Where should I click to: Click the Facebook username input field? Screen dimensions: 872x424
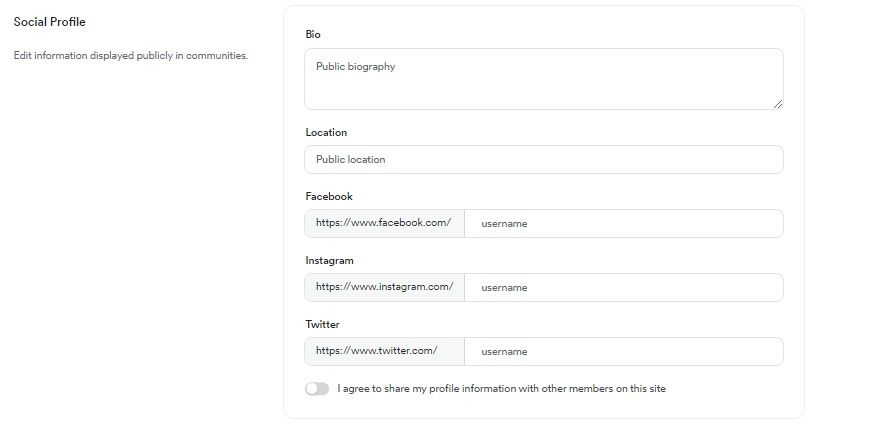tap(623, 224)
